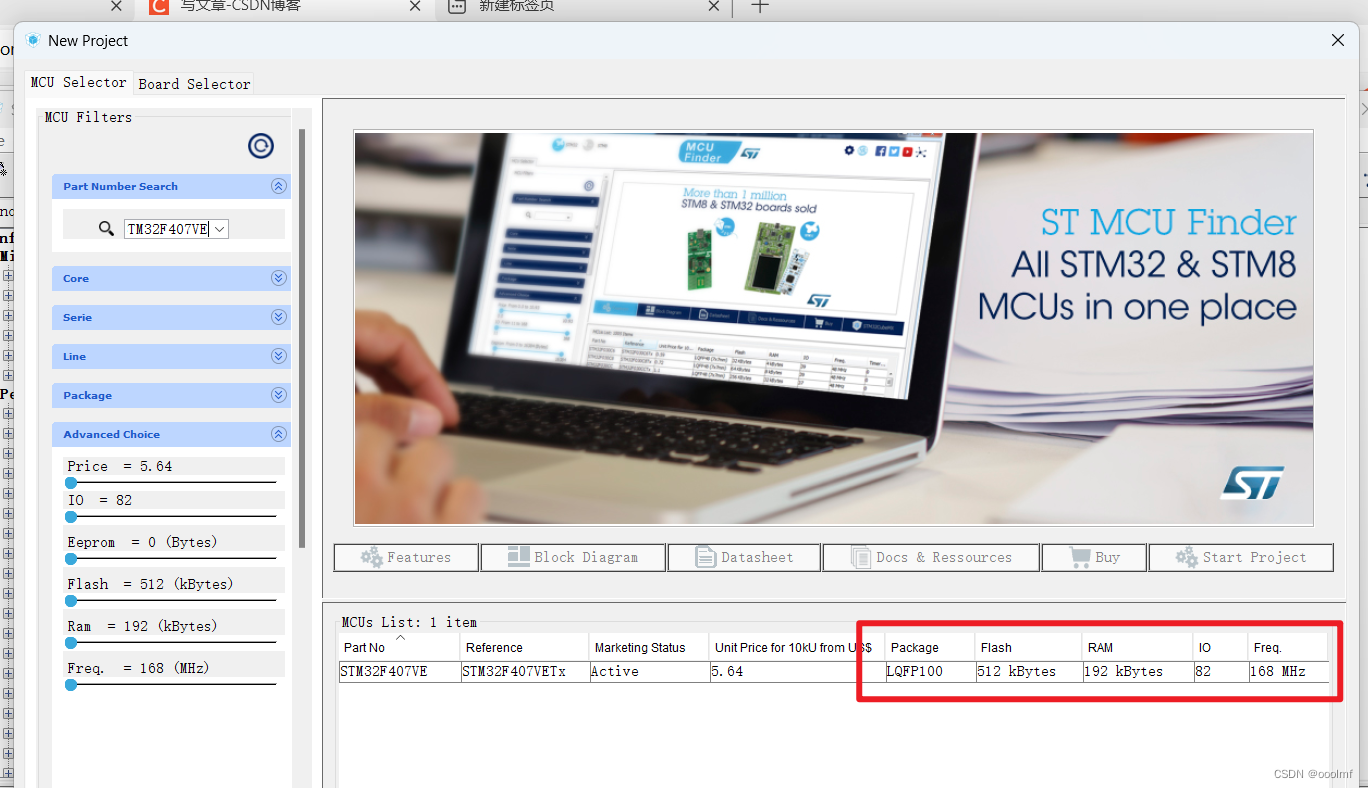Sort by the Flash column header
Viewport: 1368px width, 788px height.
pos(1028,647)
